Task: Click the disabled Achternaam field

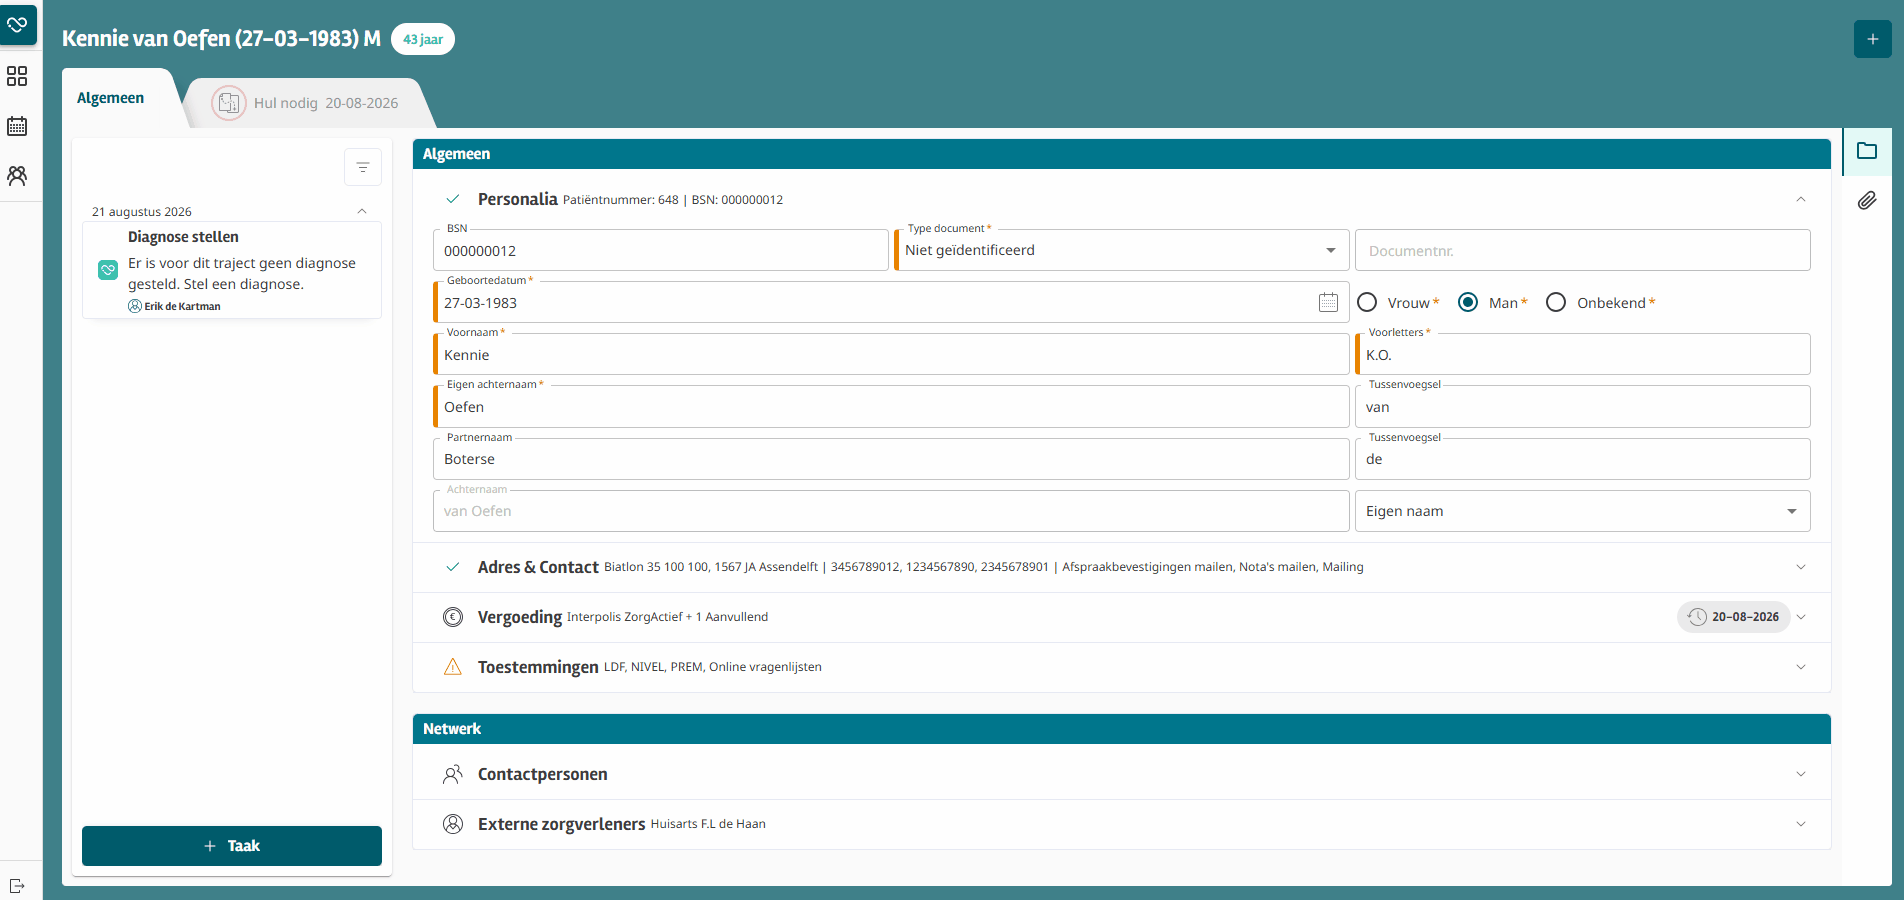Action: (x=891, y=511)
